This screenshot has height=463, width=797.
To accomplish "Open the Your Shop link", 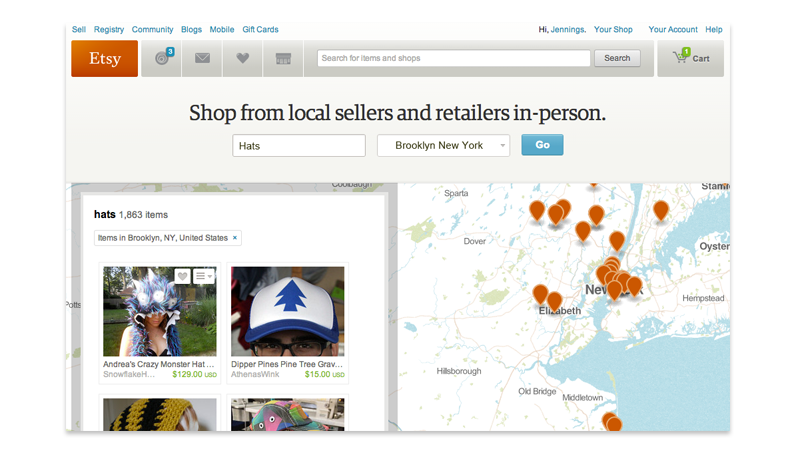I will click(x=613, y=29).
